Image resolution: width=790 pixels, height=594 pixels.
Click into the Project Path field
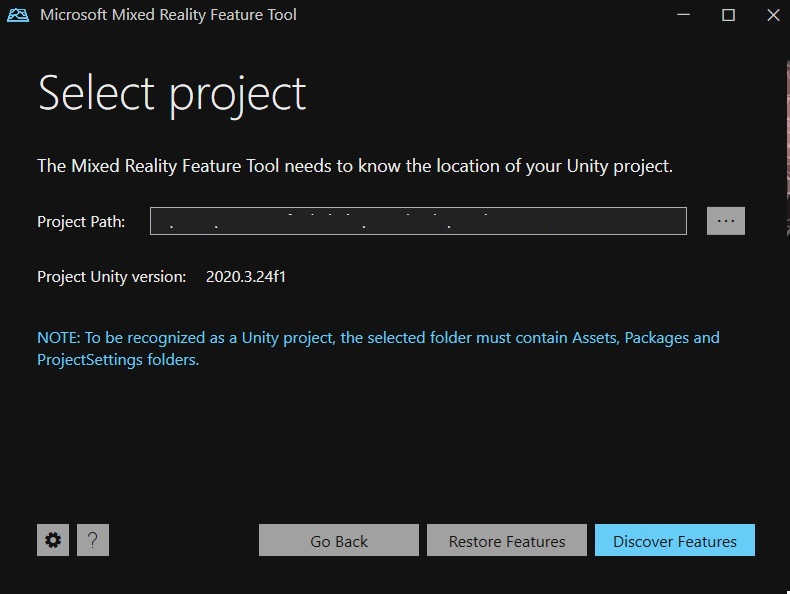pyautogui.click(x=418, y=221)
